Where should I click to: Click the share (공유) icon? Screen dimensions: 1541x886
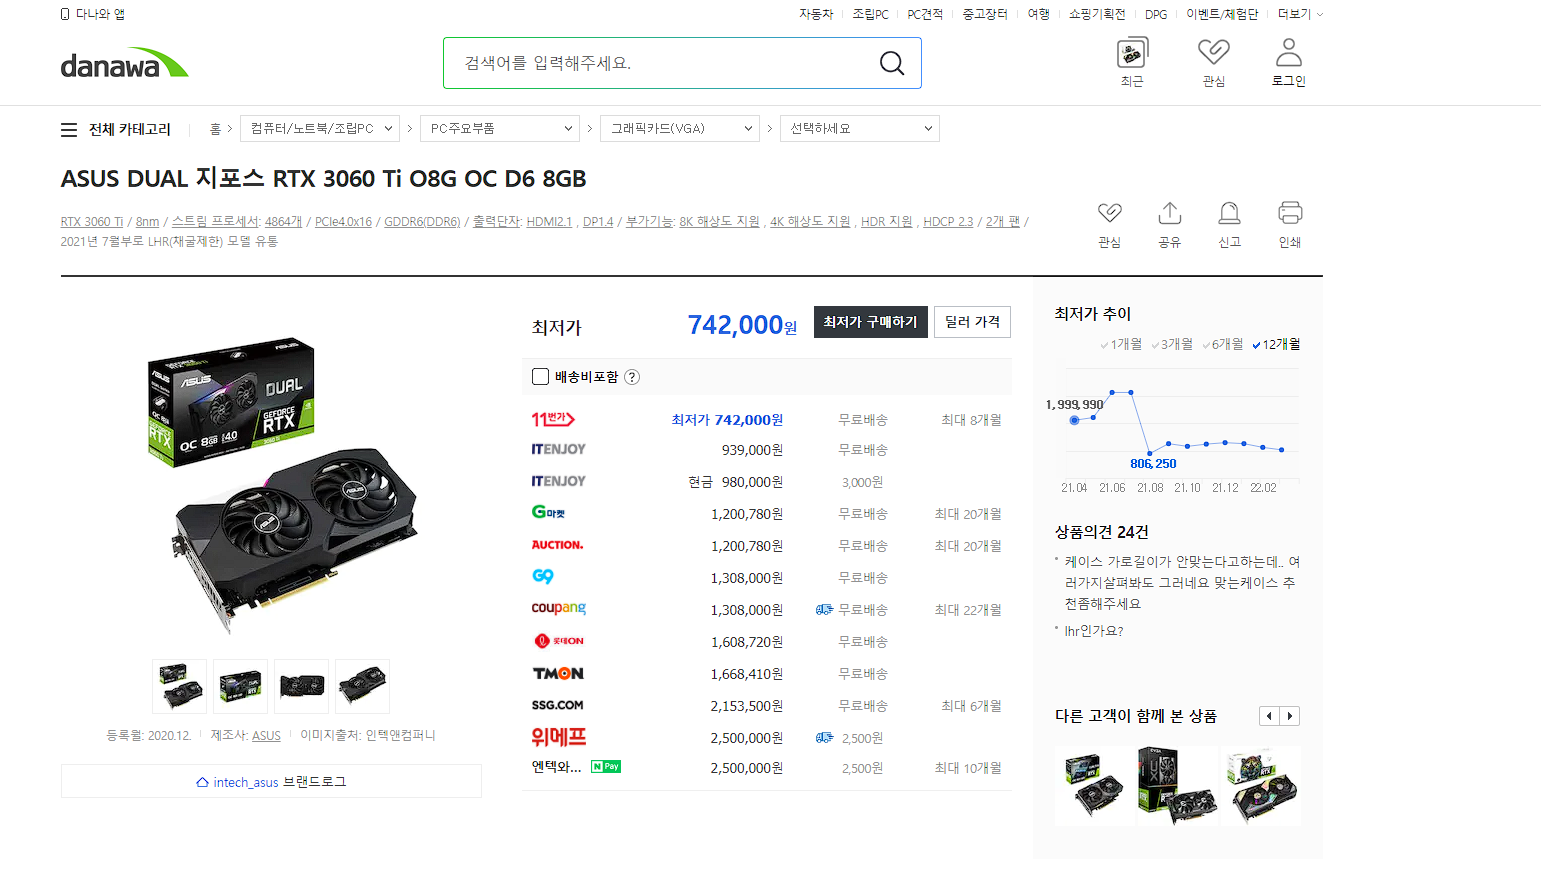pyautogui.click(x=1170, y=213)
